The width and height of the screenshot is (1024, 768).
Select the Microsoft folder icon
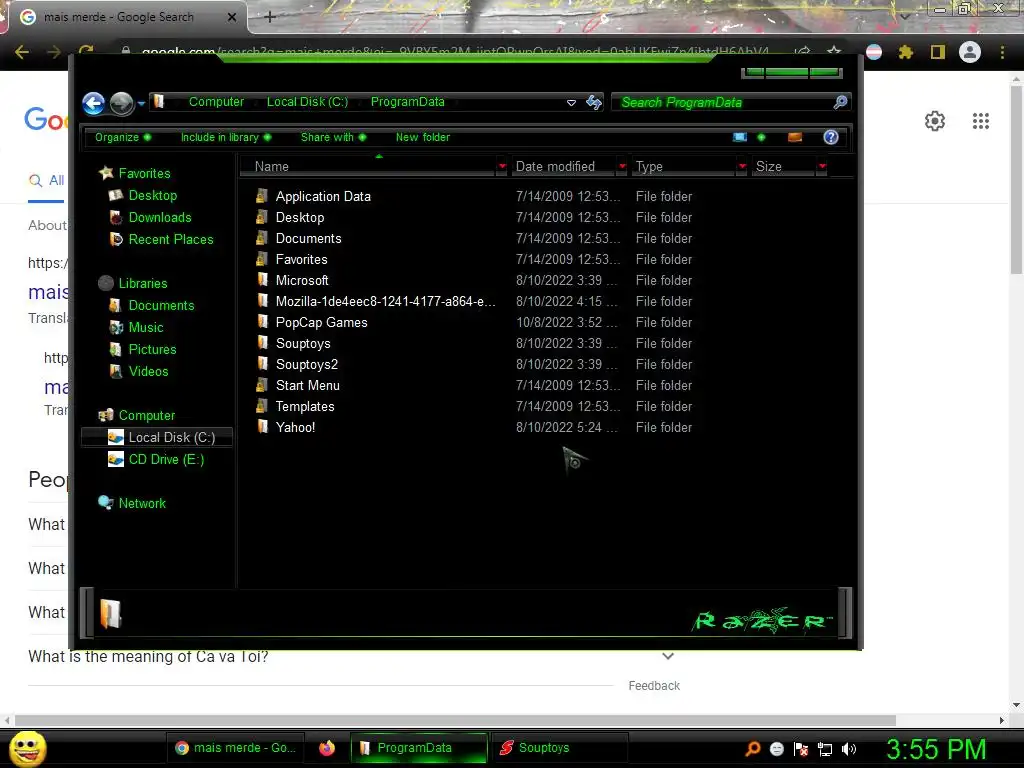[x=262, y=280]
